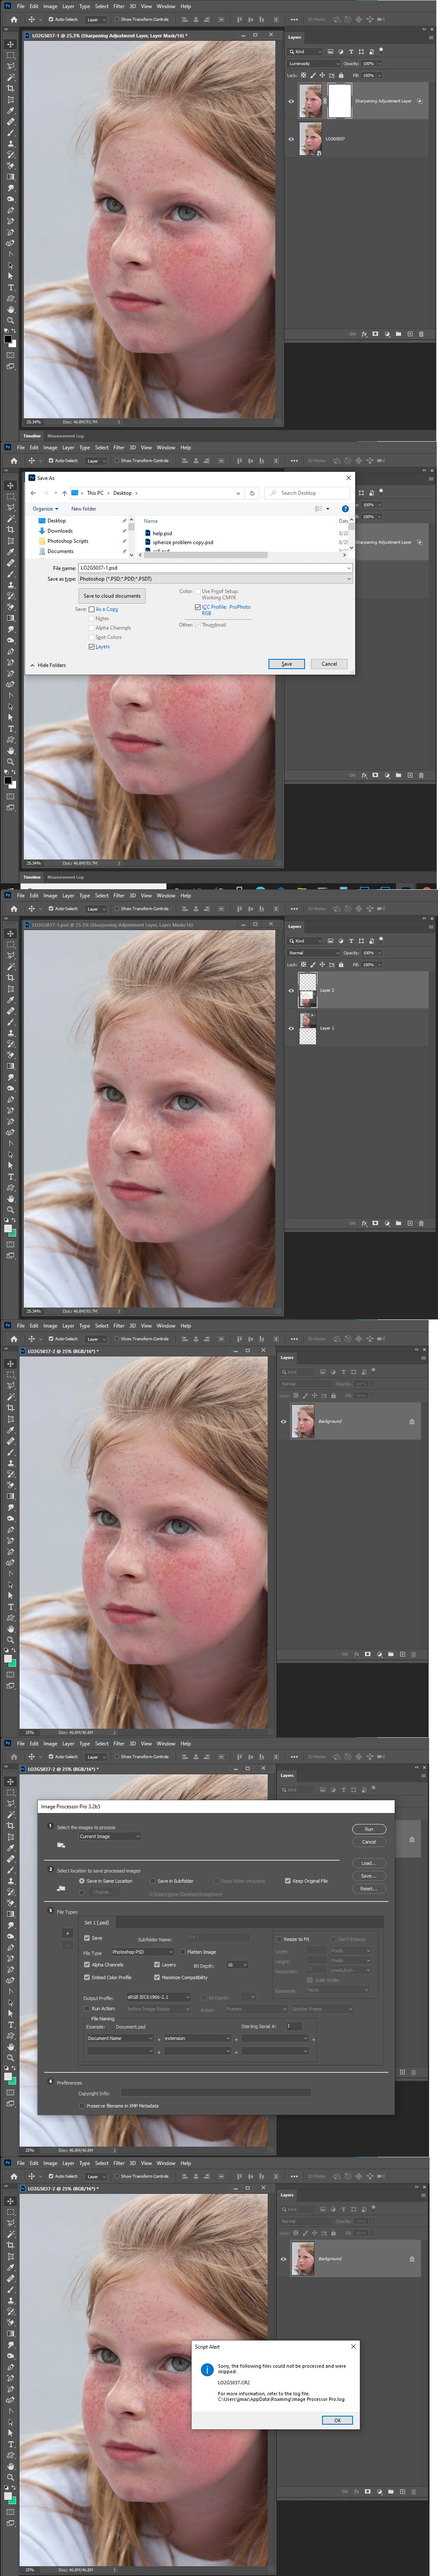Open the help icon in Save As dialog
This screenshot has width=438, height=2576.
pos(345,508)
